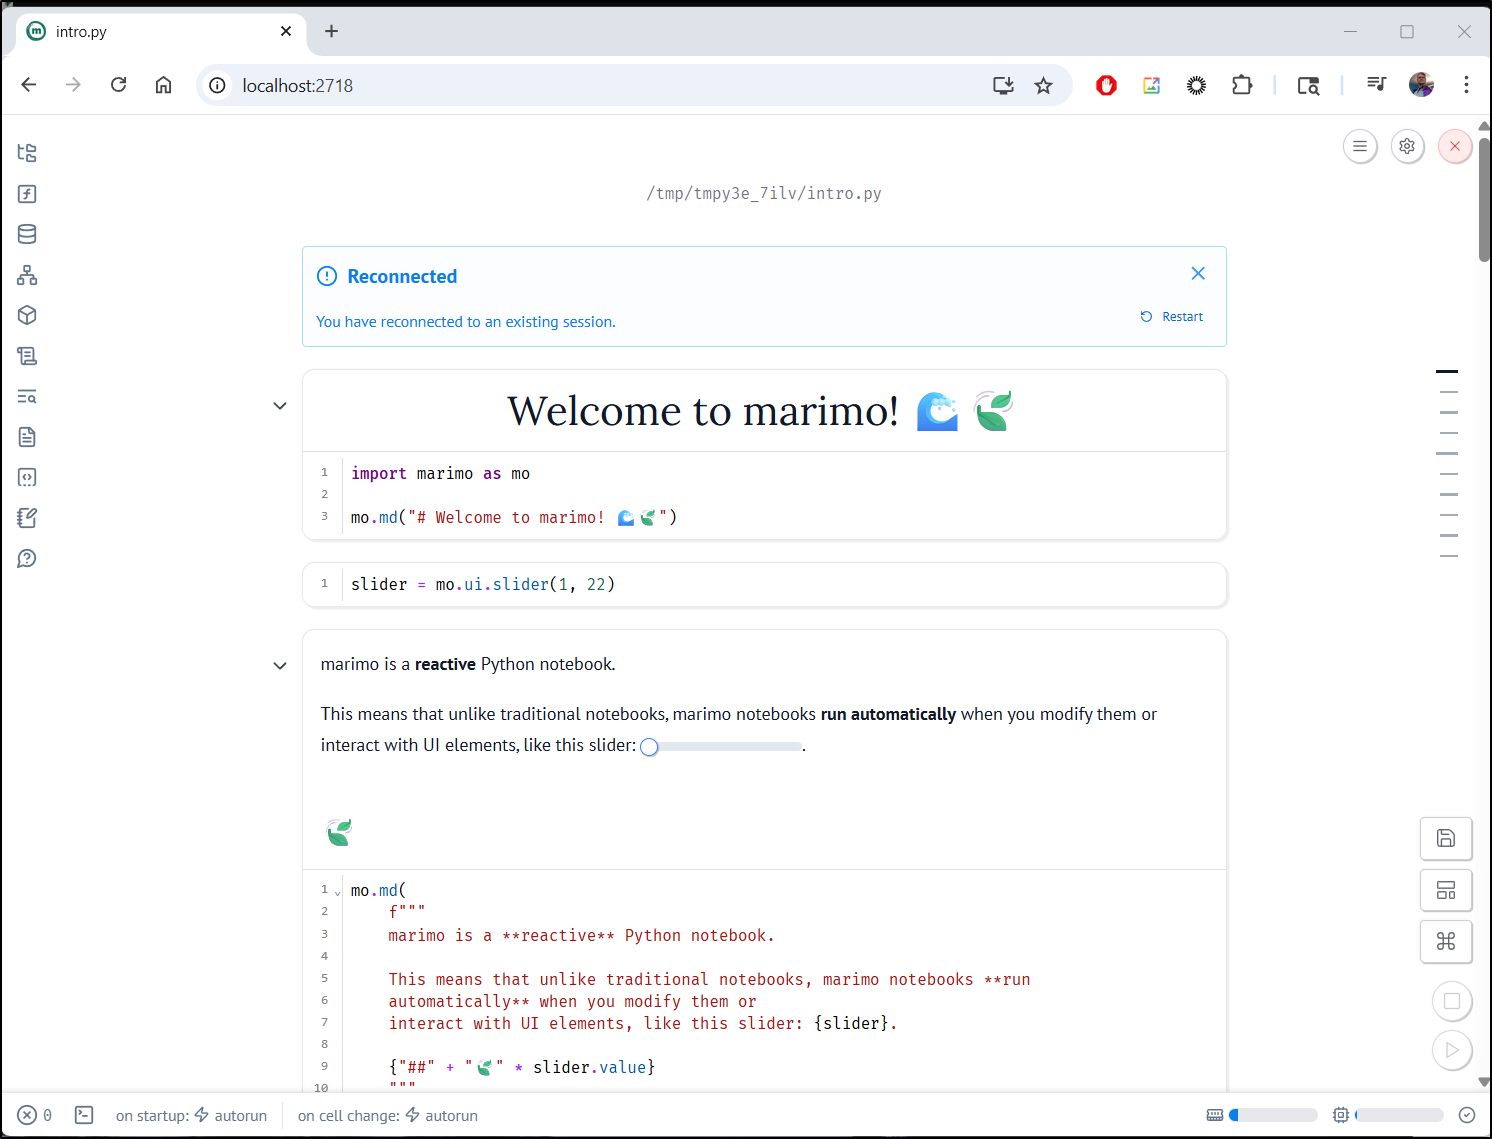Open the notebook hamburger menu
This screenshot has width=1492, height=1139.
pyautogui.click(x=1360, y=146)
